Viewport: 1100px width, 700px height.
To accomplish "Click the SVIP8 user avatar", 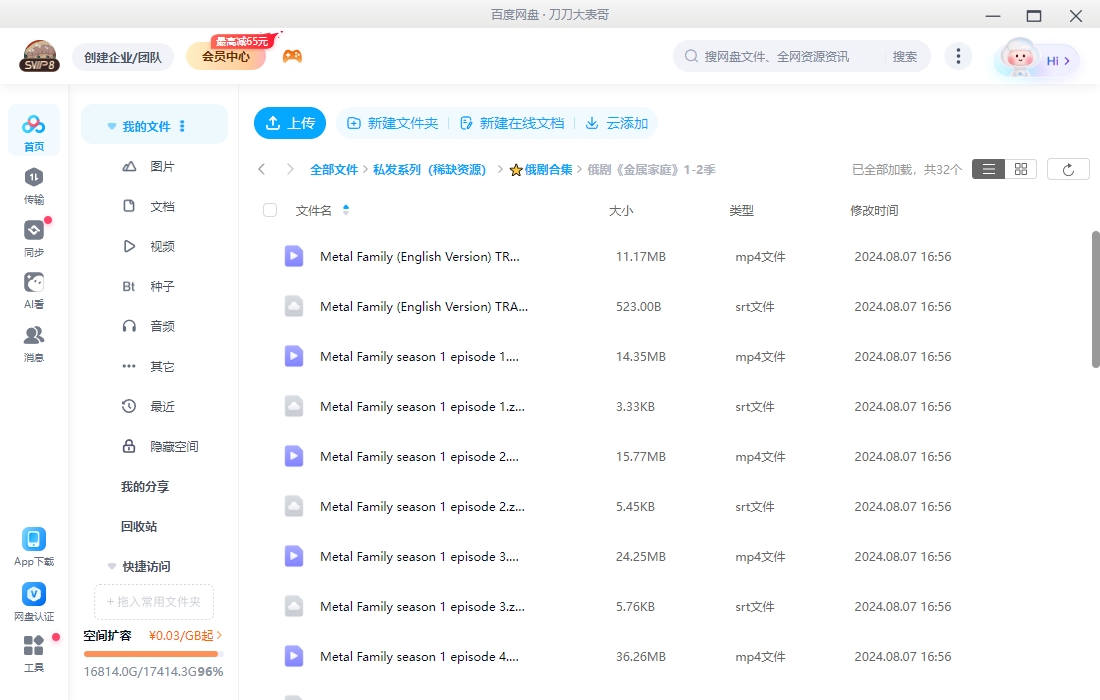I will pyautogui.click(x=39, y=56).
